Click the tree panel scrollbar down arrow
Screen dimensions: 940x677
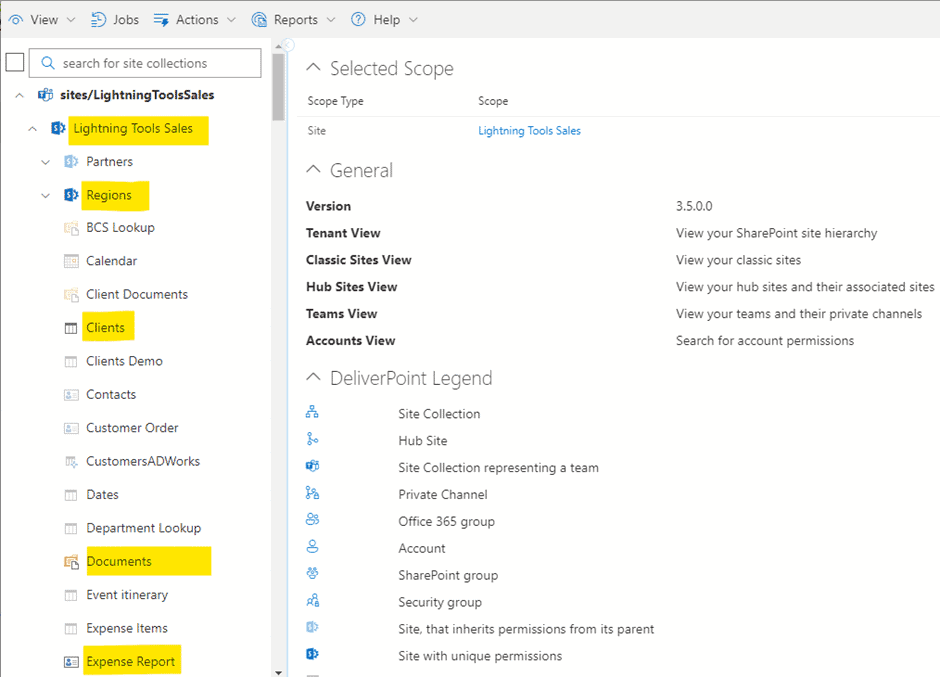pyautogui.click(x=278, y=671)
